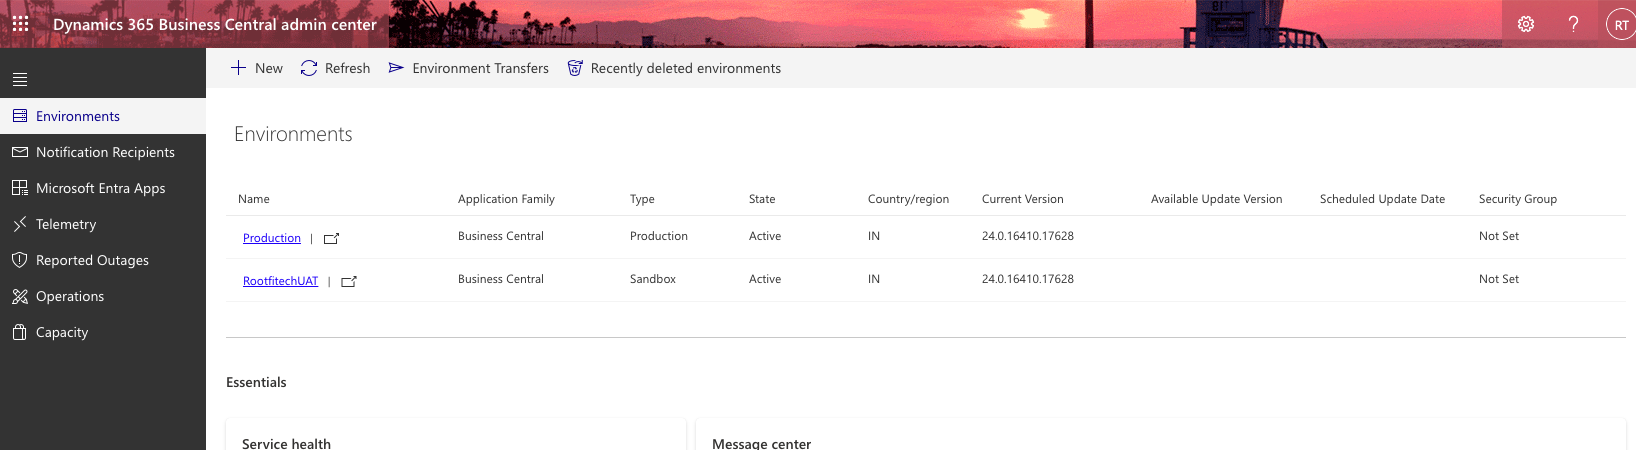This screenshot has height=450, width=1636.
Task: Click the Type column header
Action: tap(642, 199)
